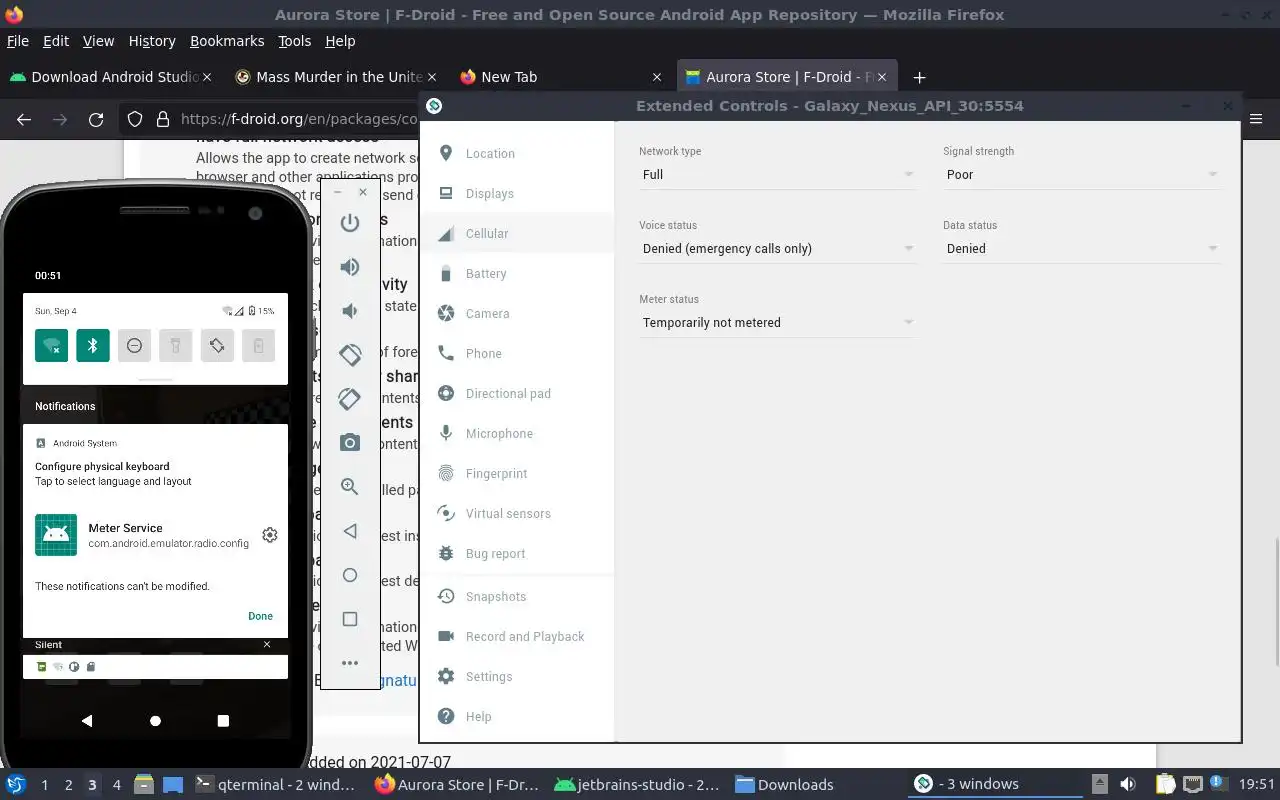Toggle the Do Not Disturb tile
1280x800 pixels.
coord(134,345)
